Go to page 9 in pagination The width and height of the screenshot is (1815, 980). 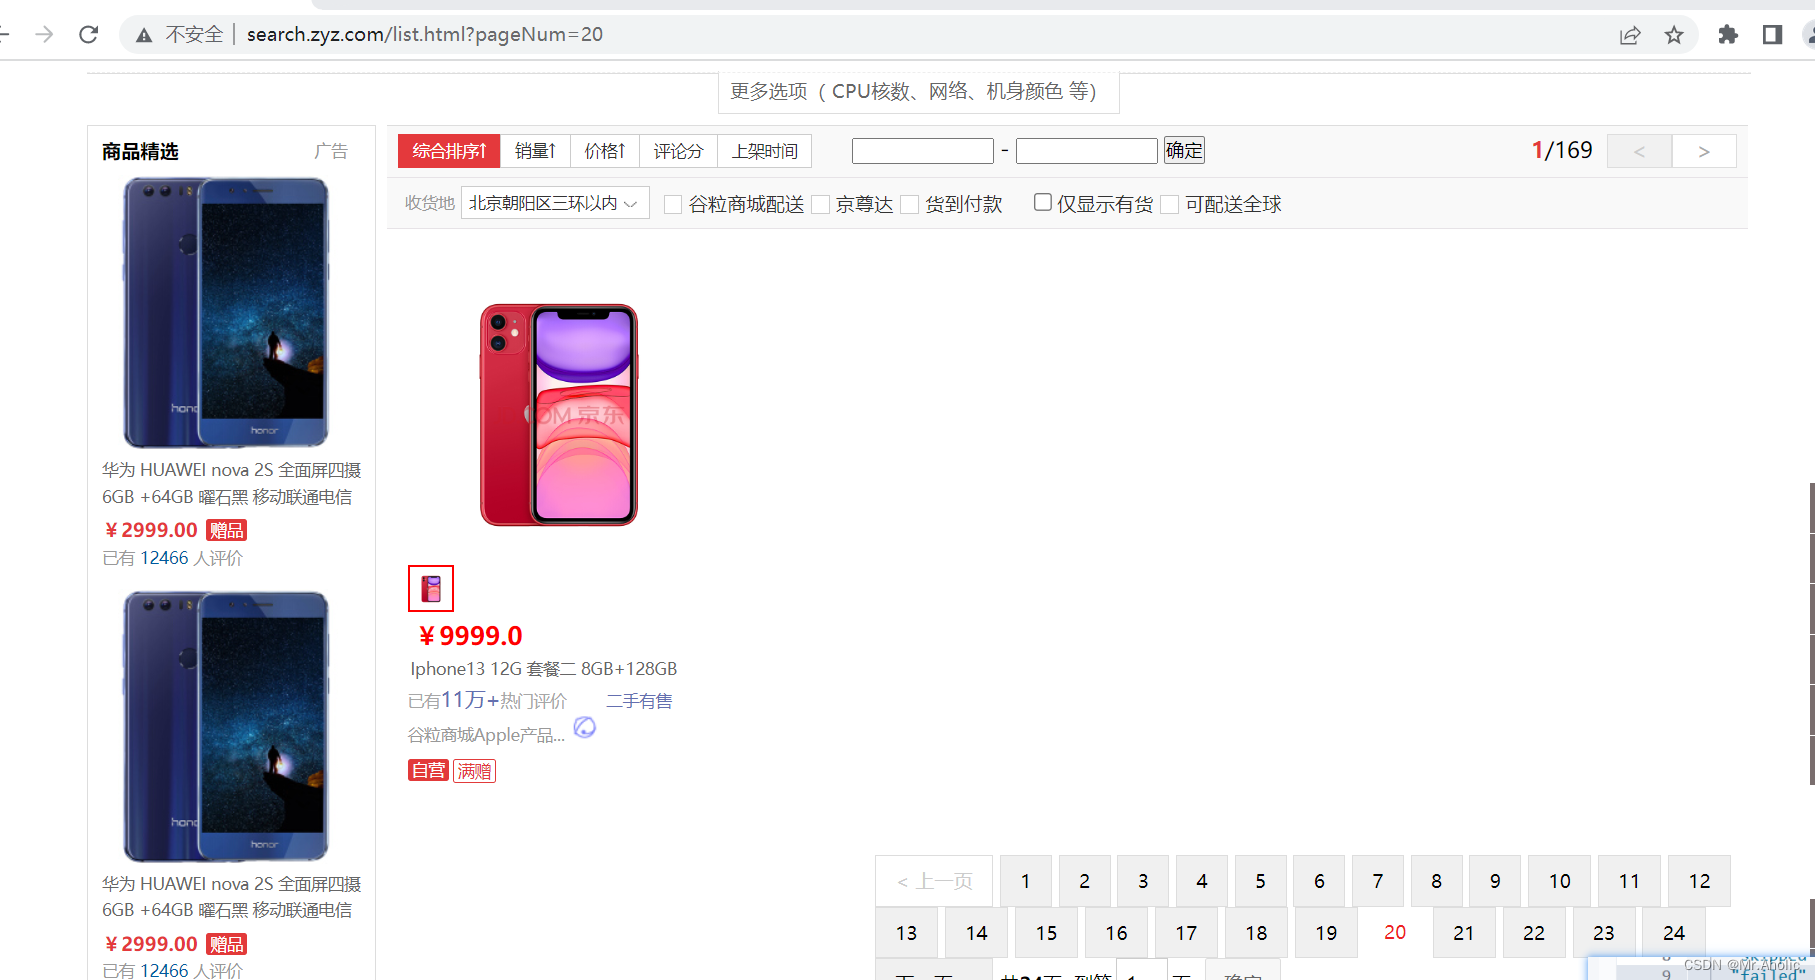[x=1495, y=881]
